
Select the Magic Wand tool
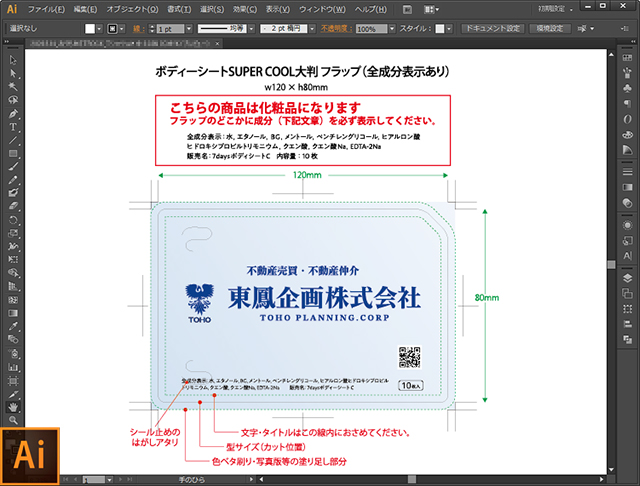click(x=13, y=86)
